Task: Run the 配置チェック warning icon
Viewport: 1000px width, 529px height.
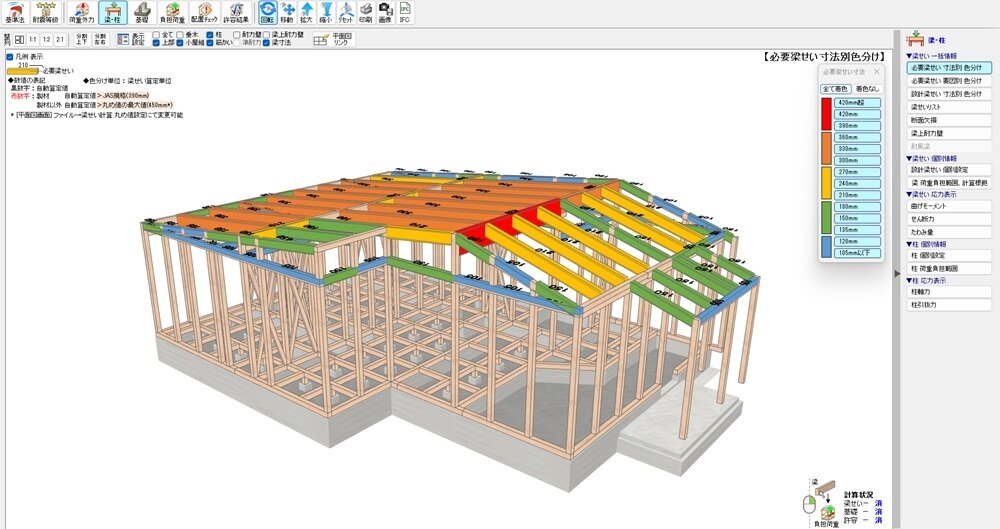Action: click(205, 12)
